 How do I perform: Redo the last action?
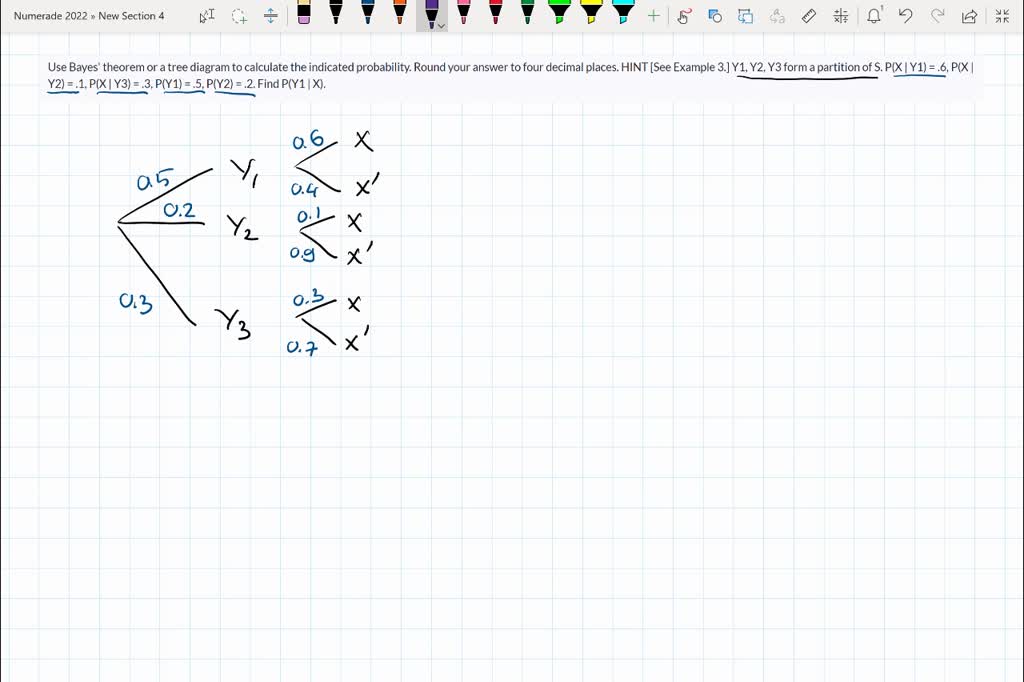936,15
